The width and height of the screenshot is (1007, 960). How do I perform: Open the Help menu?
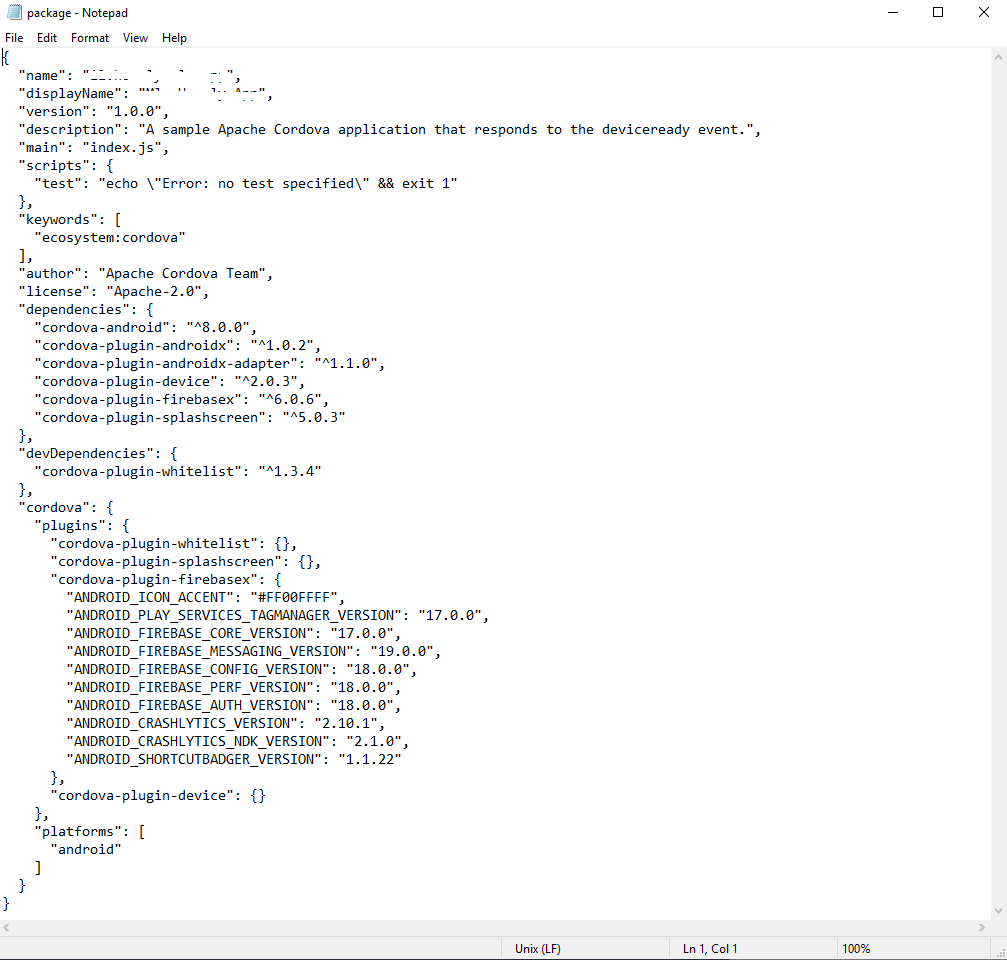[x=173, y=37]
